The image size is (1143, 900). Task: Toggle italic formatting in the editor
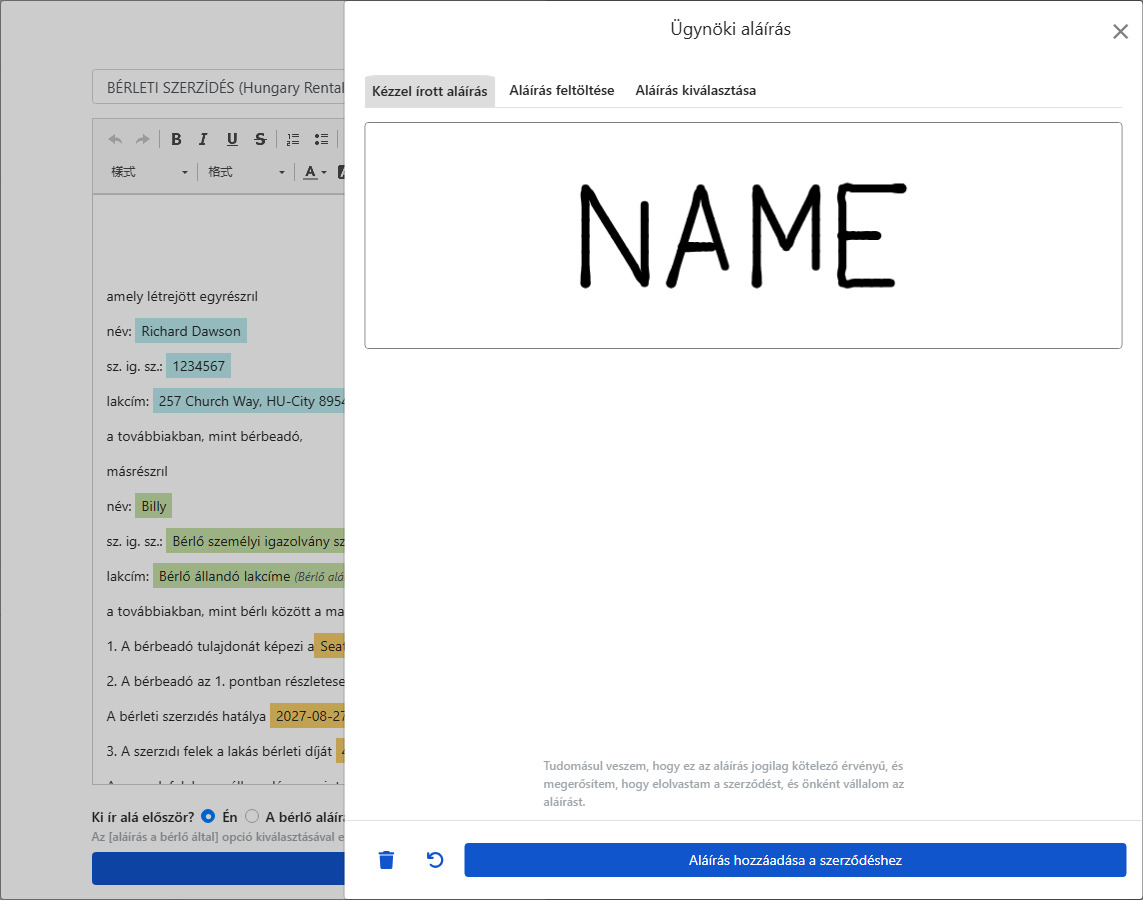tap(203, 139)
